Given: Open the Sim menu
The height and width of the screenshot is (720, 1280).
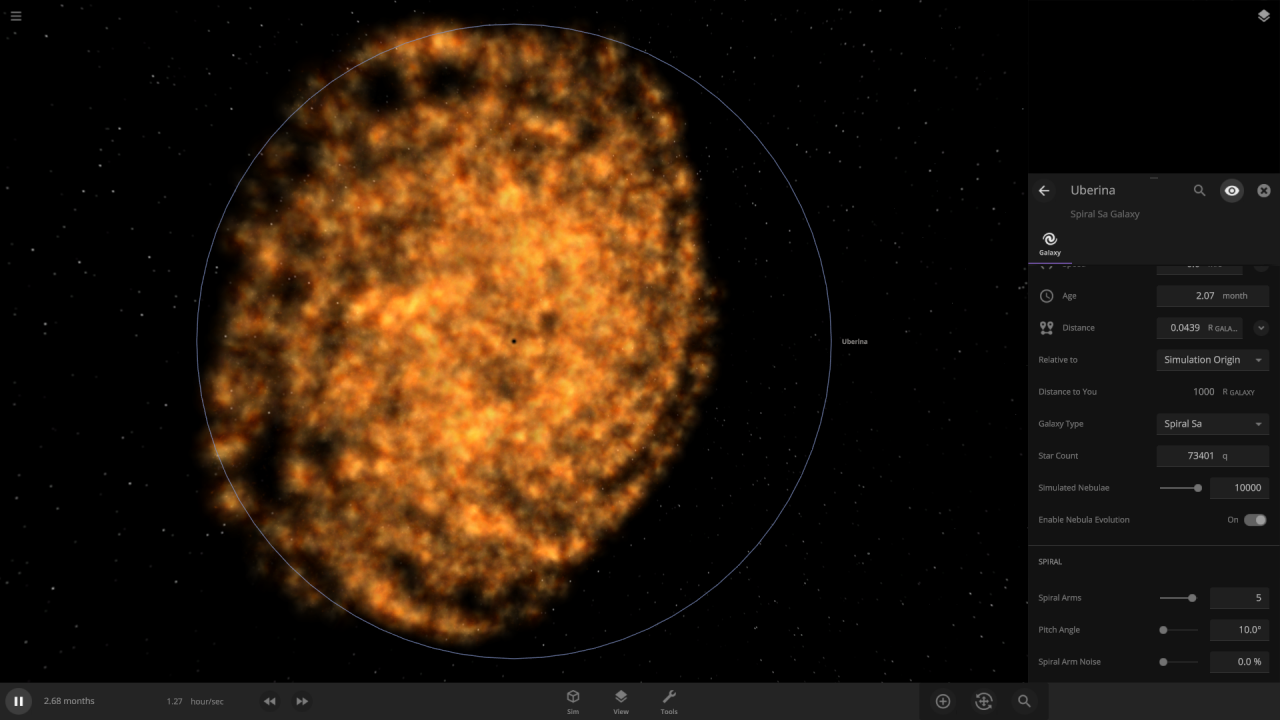Looking at the screenshot, I should (573, 701).
